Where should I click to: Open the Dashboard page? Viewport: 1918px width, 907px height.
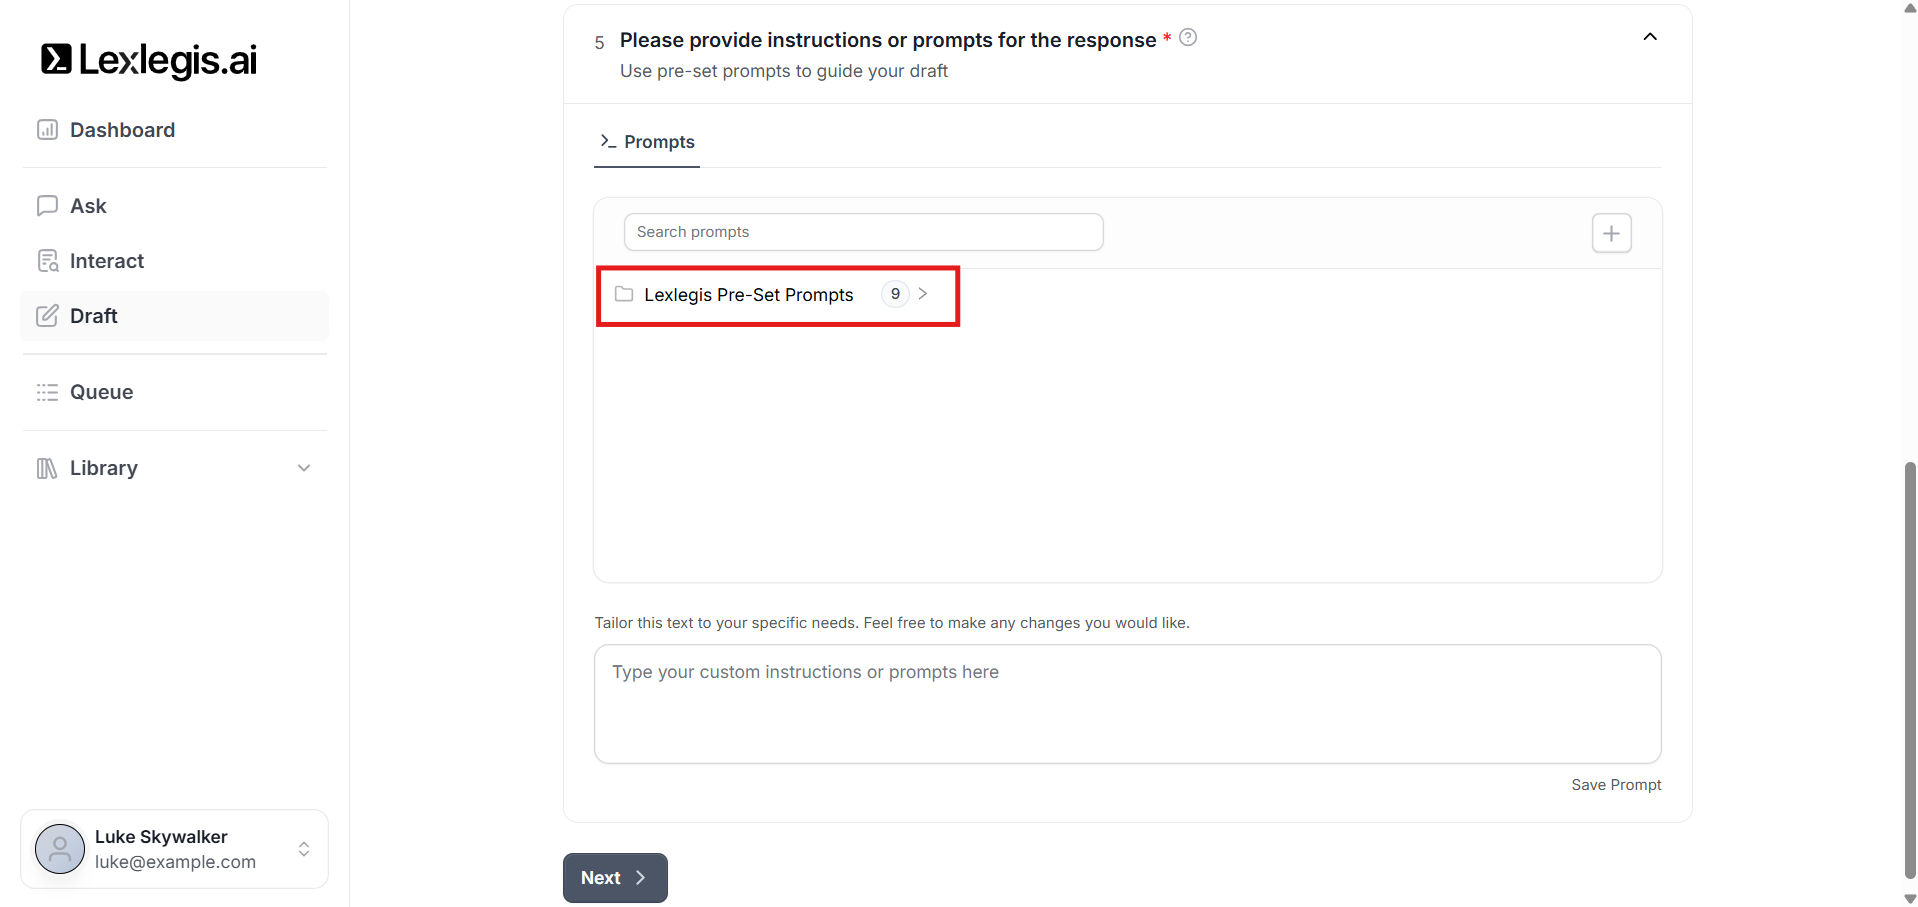pos(122,130)
